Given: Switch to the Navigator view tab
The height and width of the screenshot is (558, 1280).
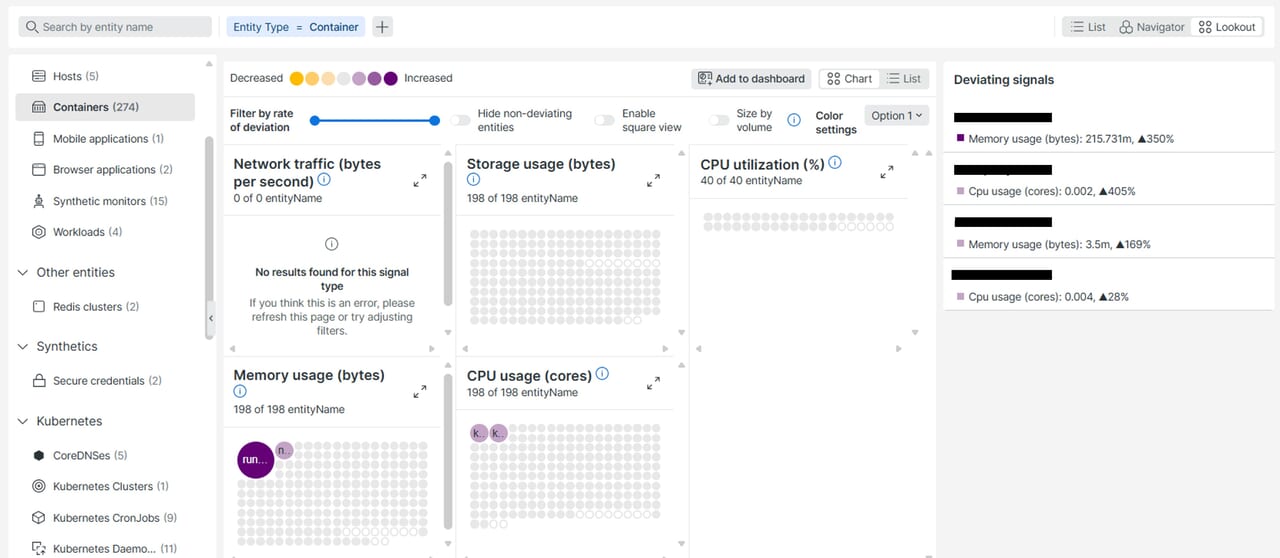Looking at the screenshot, I should 1152,27.
